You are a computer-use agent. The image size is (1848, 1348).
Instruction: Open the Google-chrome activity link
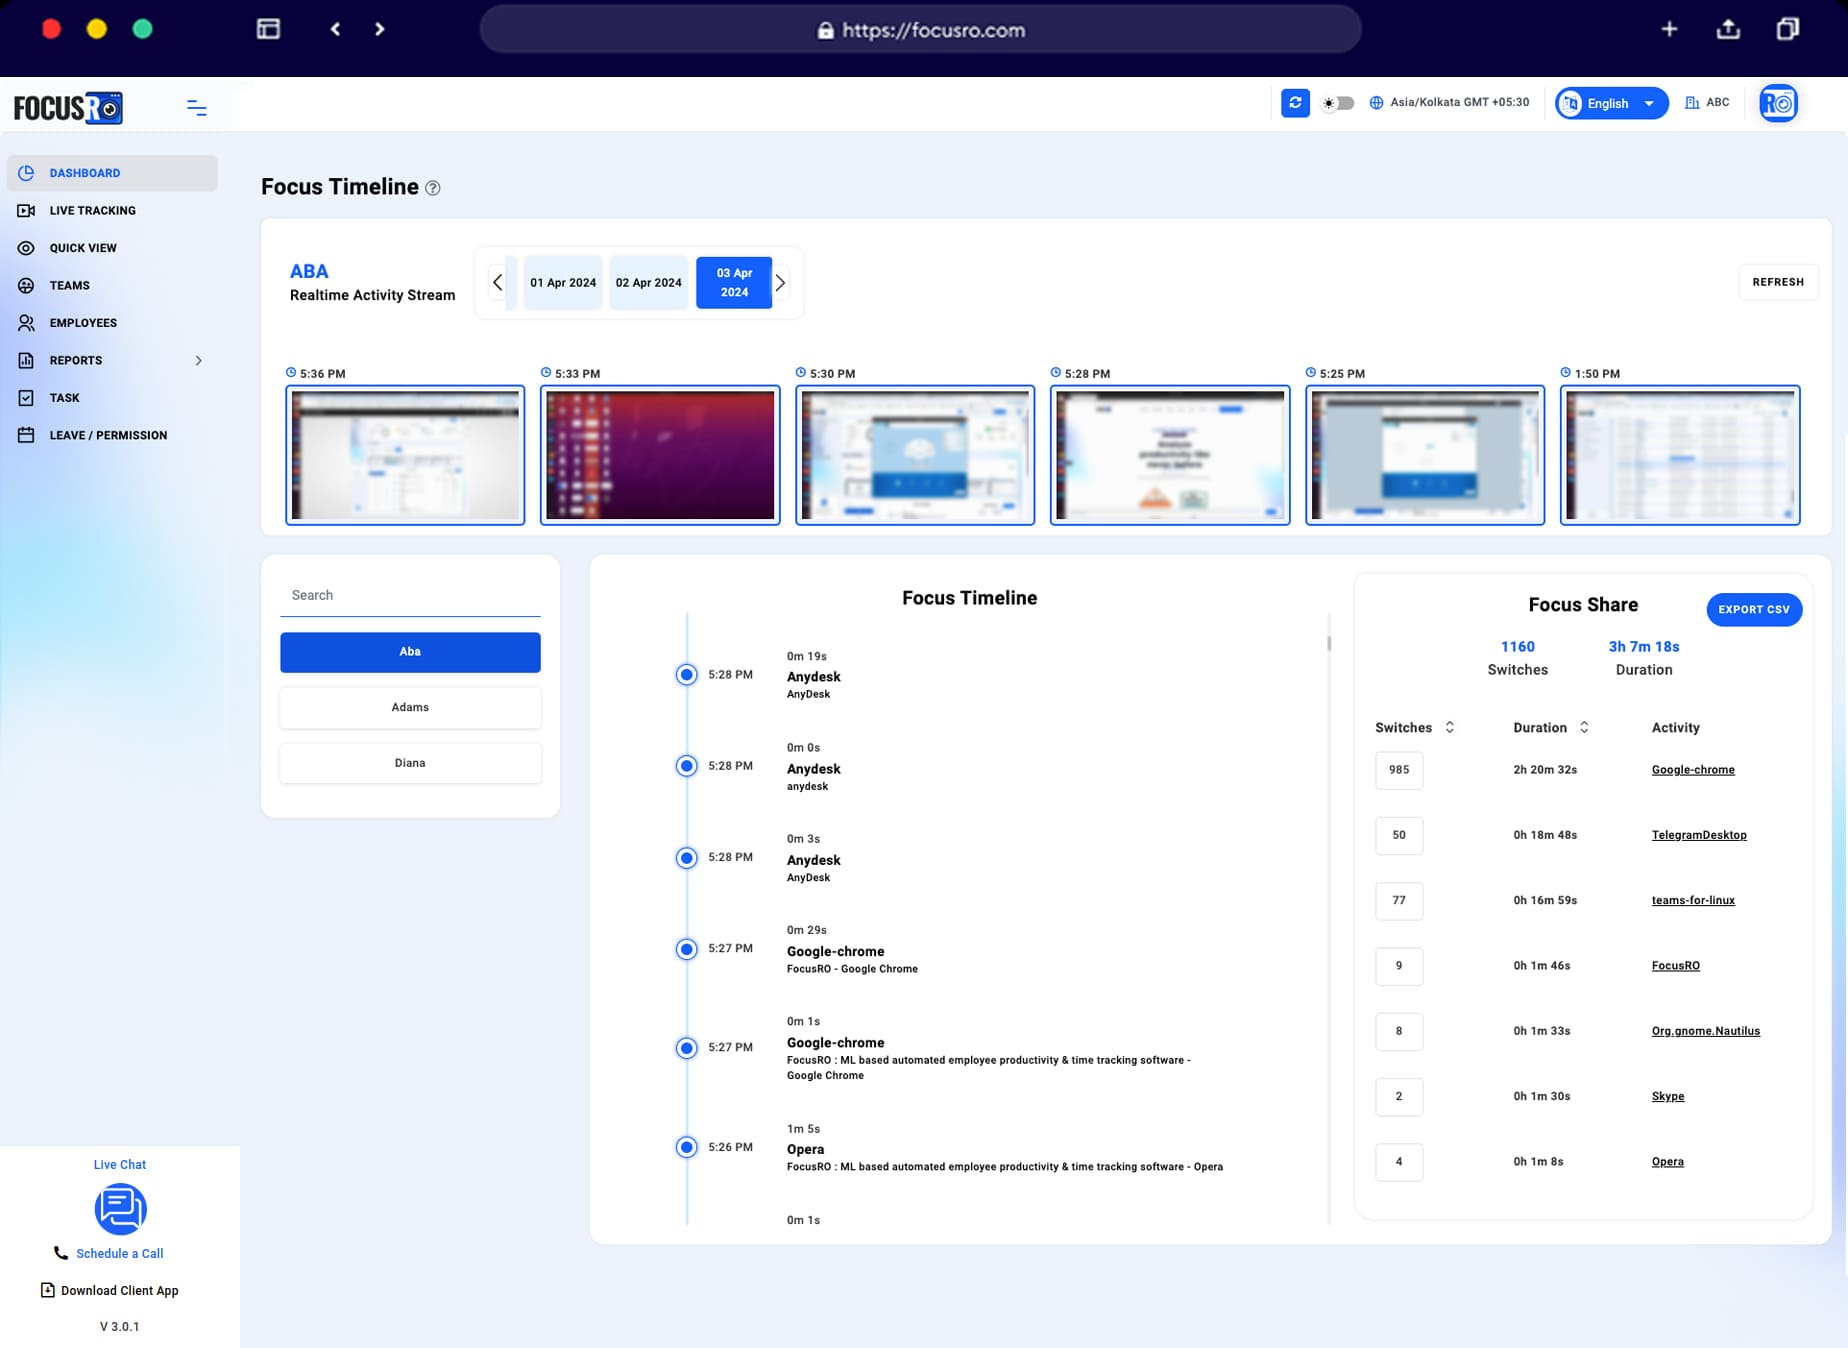click(x=1693, y=770)
